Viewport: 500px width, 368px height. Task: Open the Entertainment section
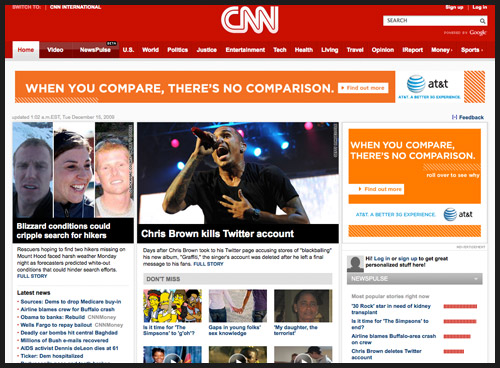[x=245, y=50]
